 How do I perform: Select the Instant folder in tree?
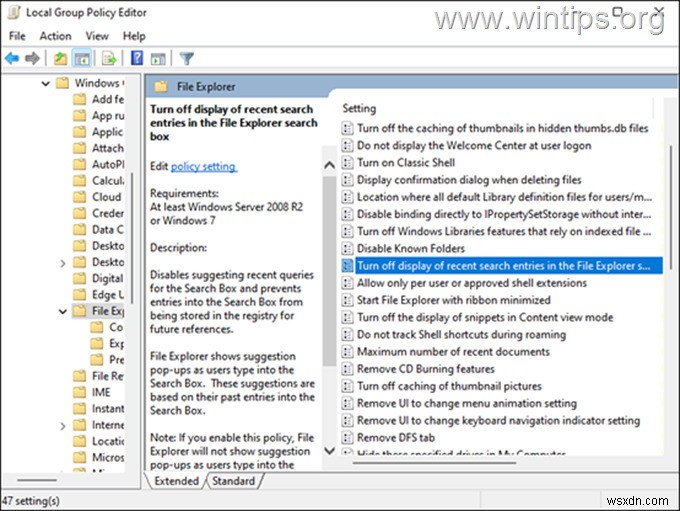pos(108,409)
